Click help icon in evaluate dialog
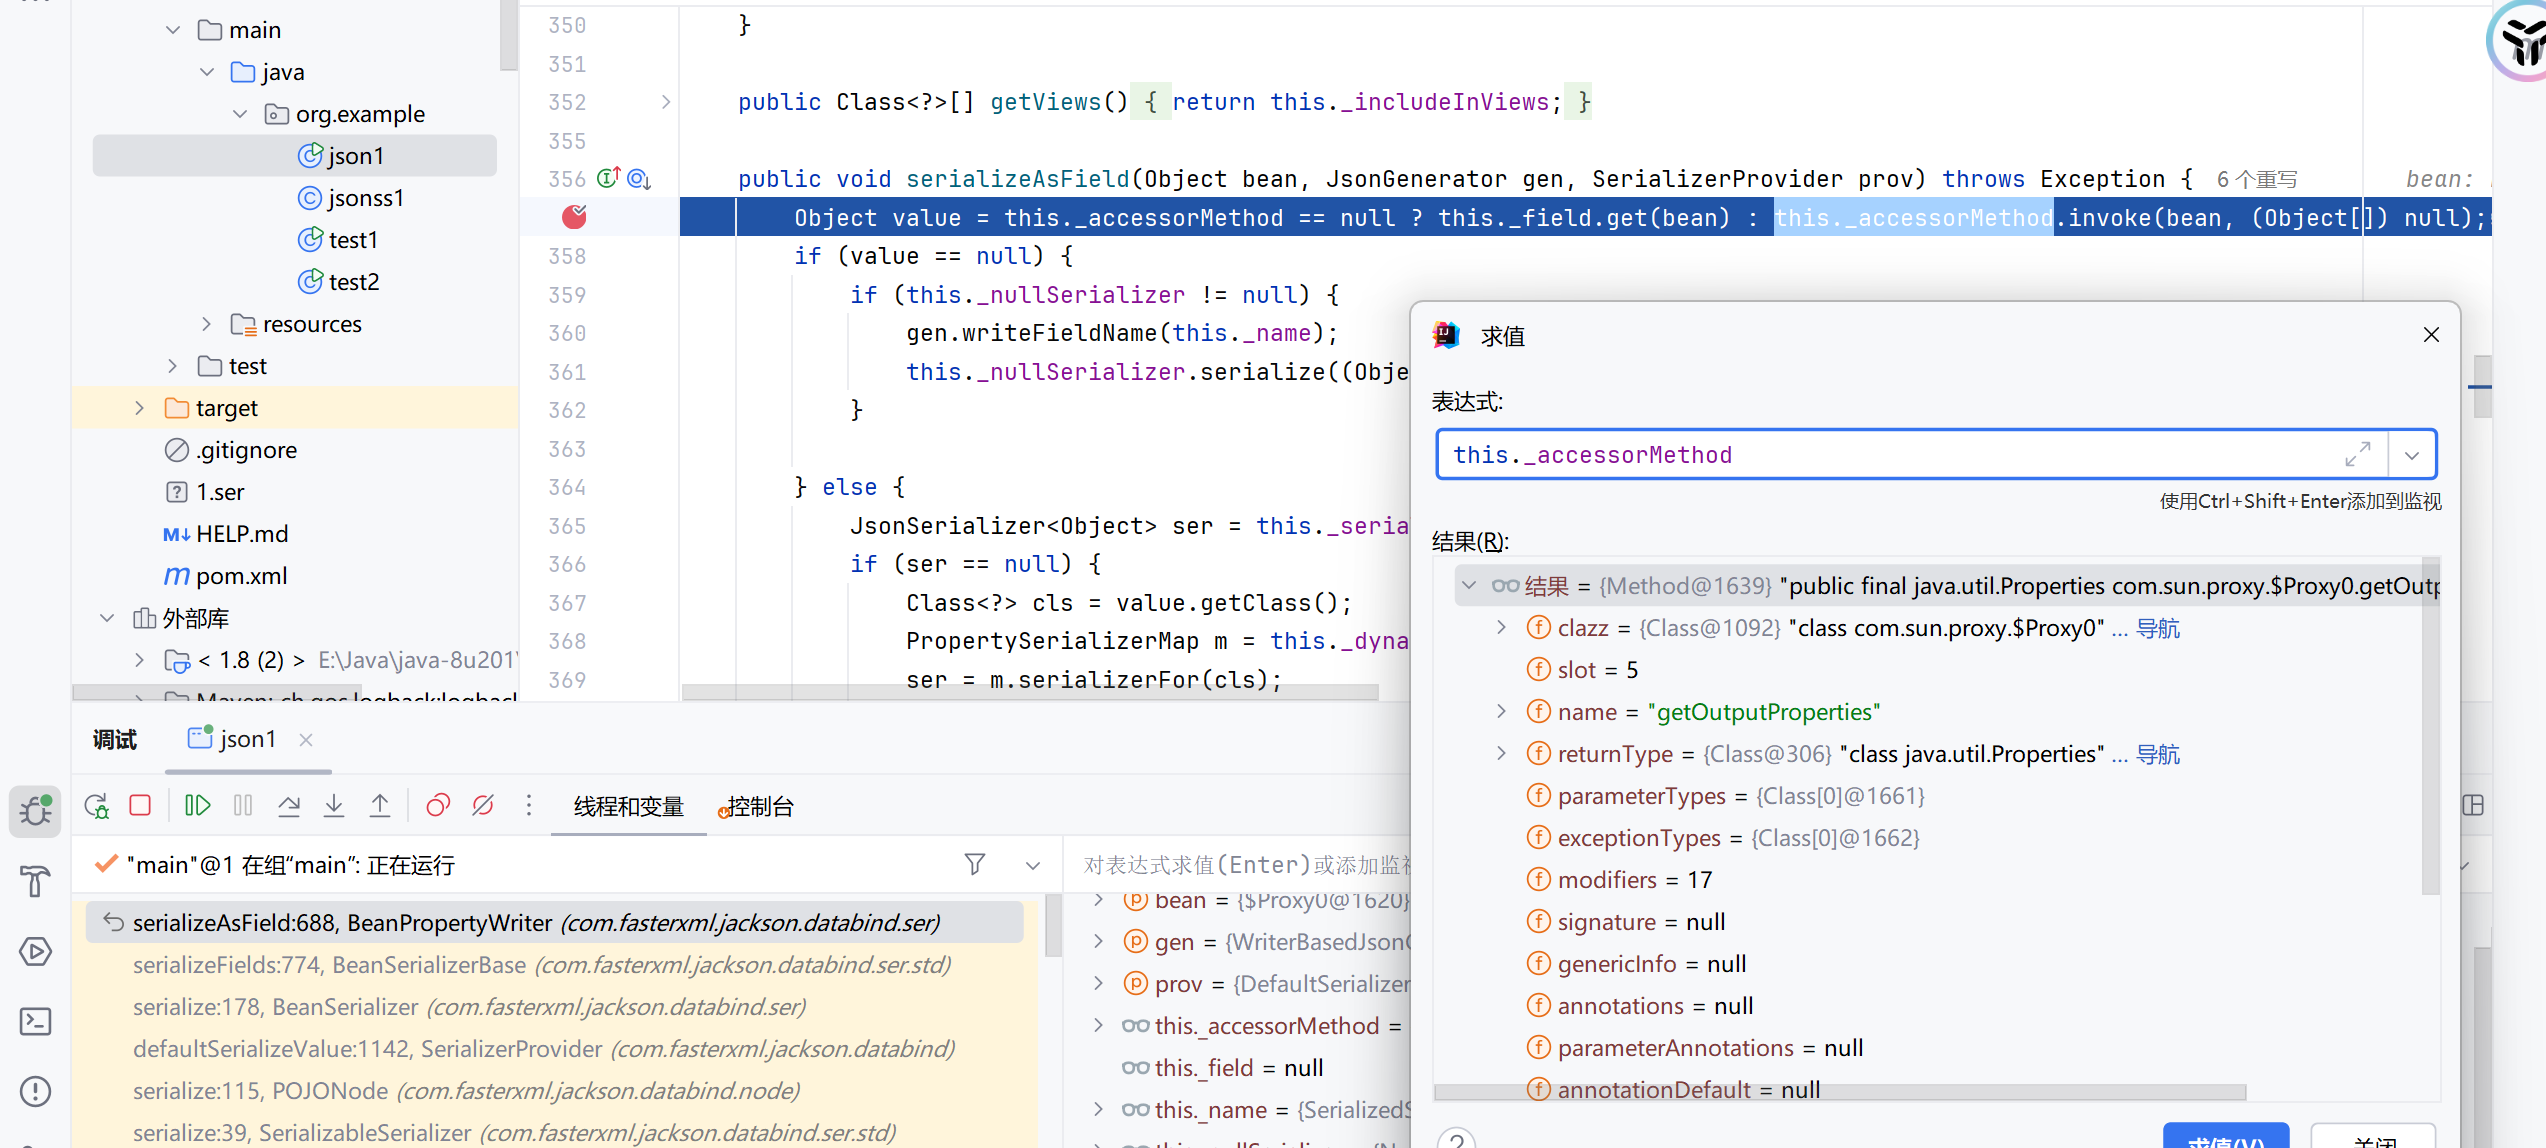2546x1148 pixels. 1457,1139
